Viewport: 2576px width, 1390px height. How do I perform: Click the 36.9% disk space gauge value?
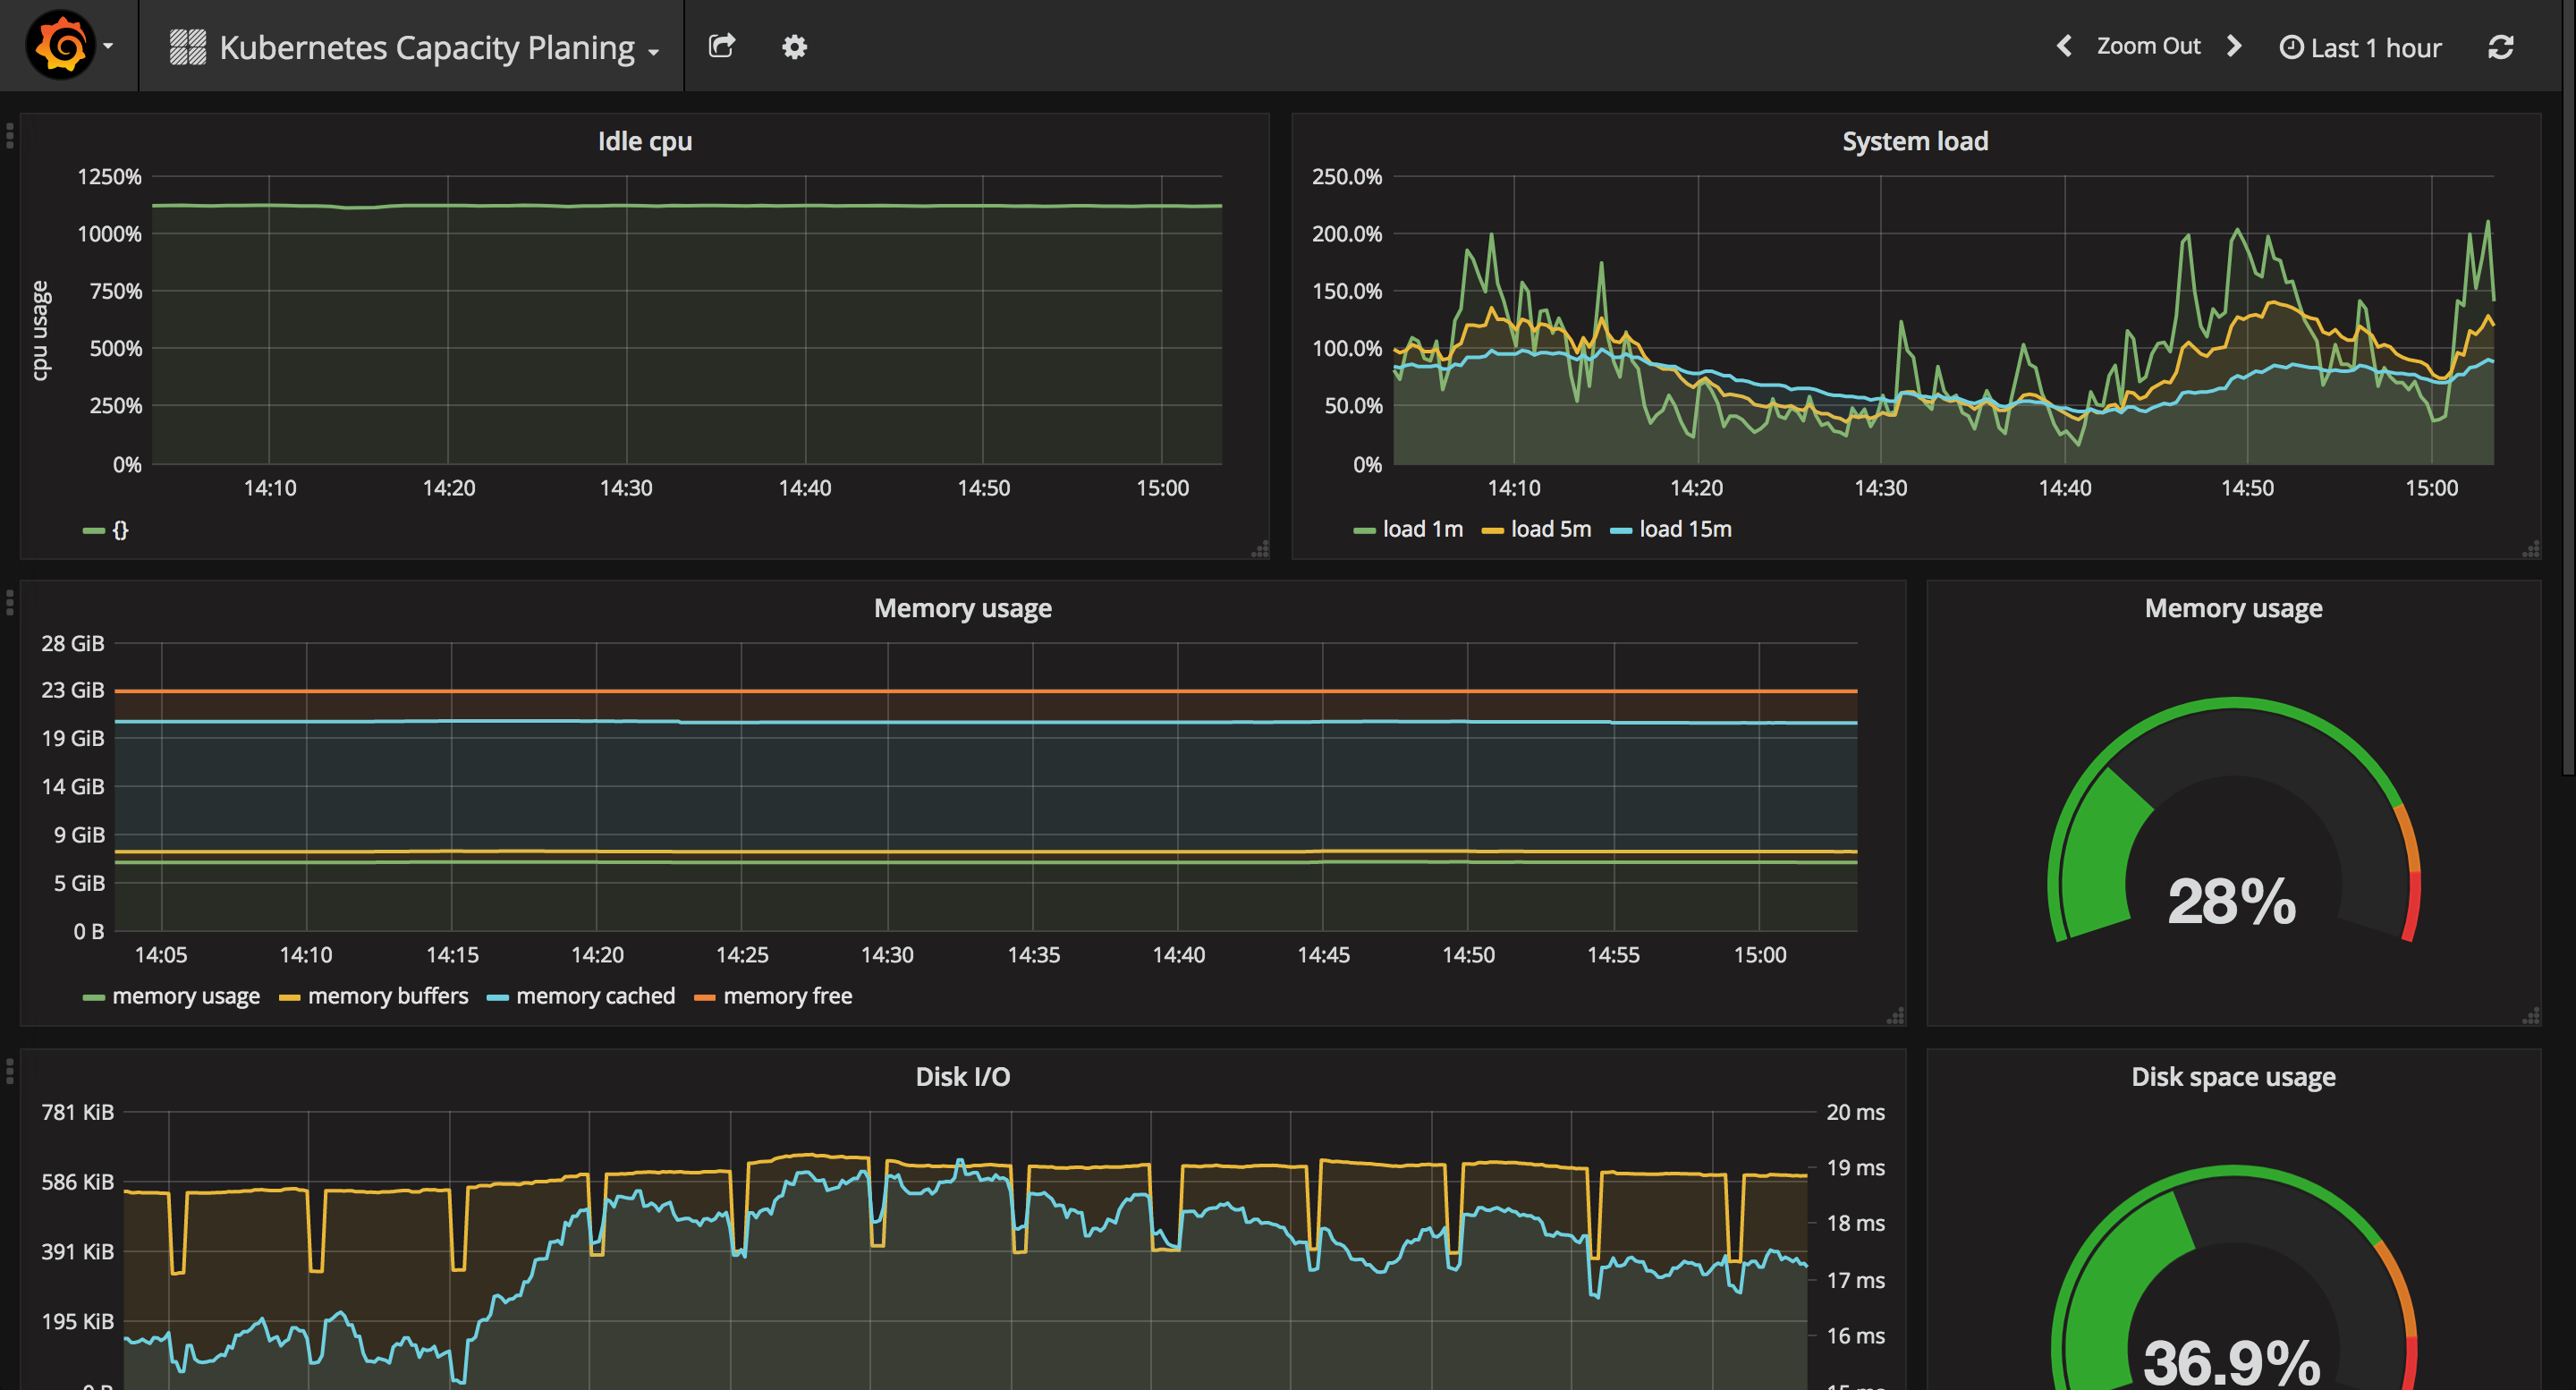2231,1362
